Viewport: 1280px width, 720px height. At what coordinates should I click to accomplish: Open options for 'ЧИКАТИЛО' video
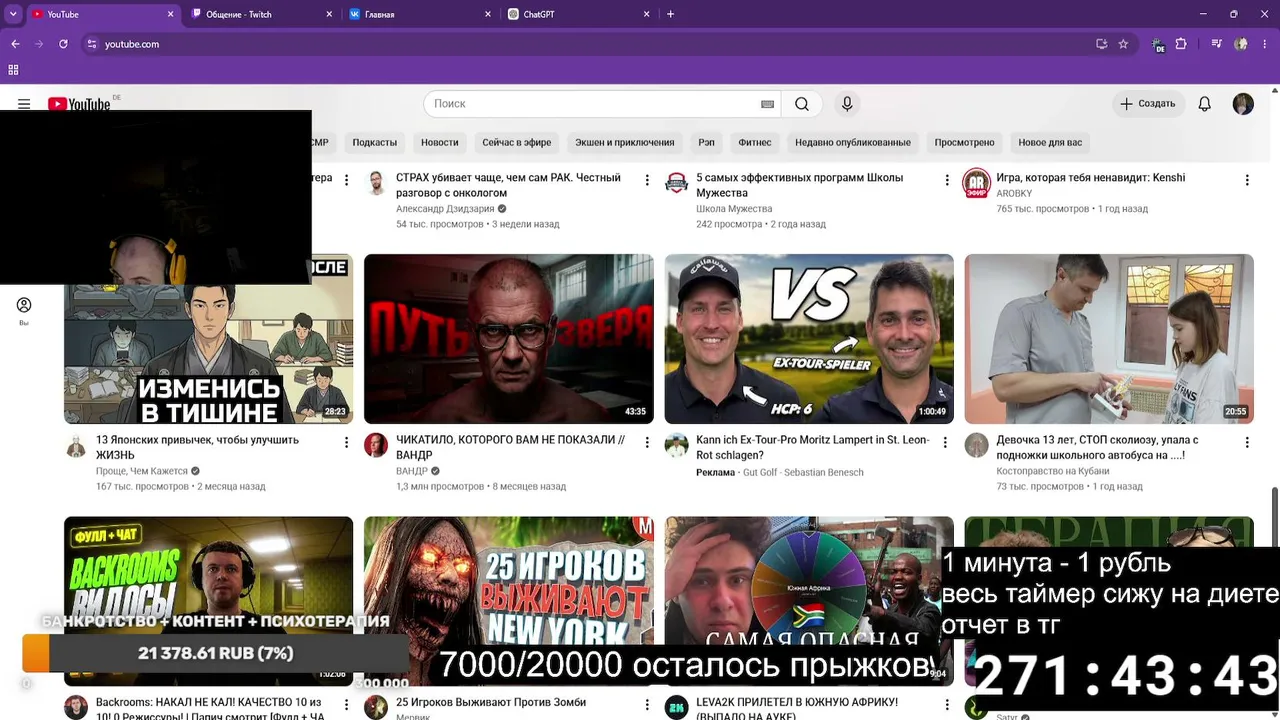coord(647,442)
